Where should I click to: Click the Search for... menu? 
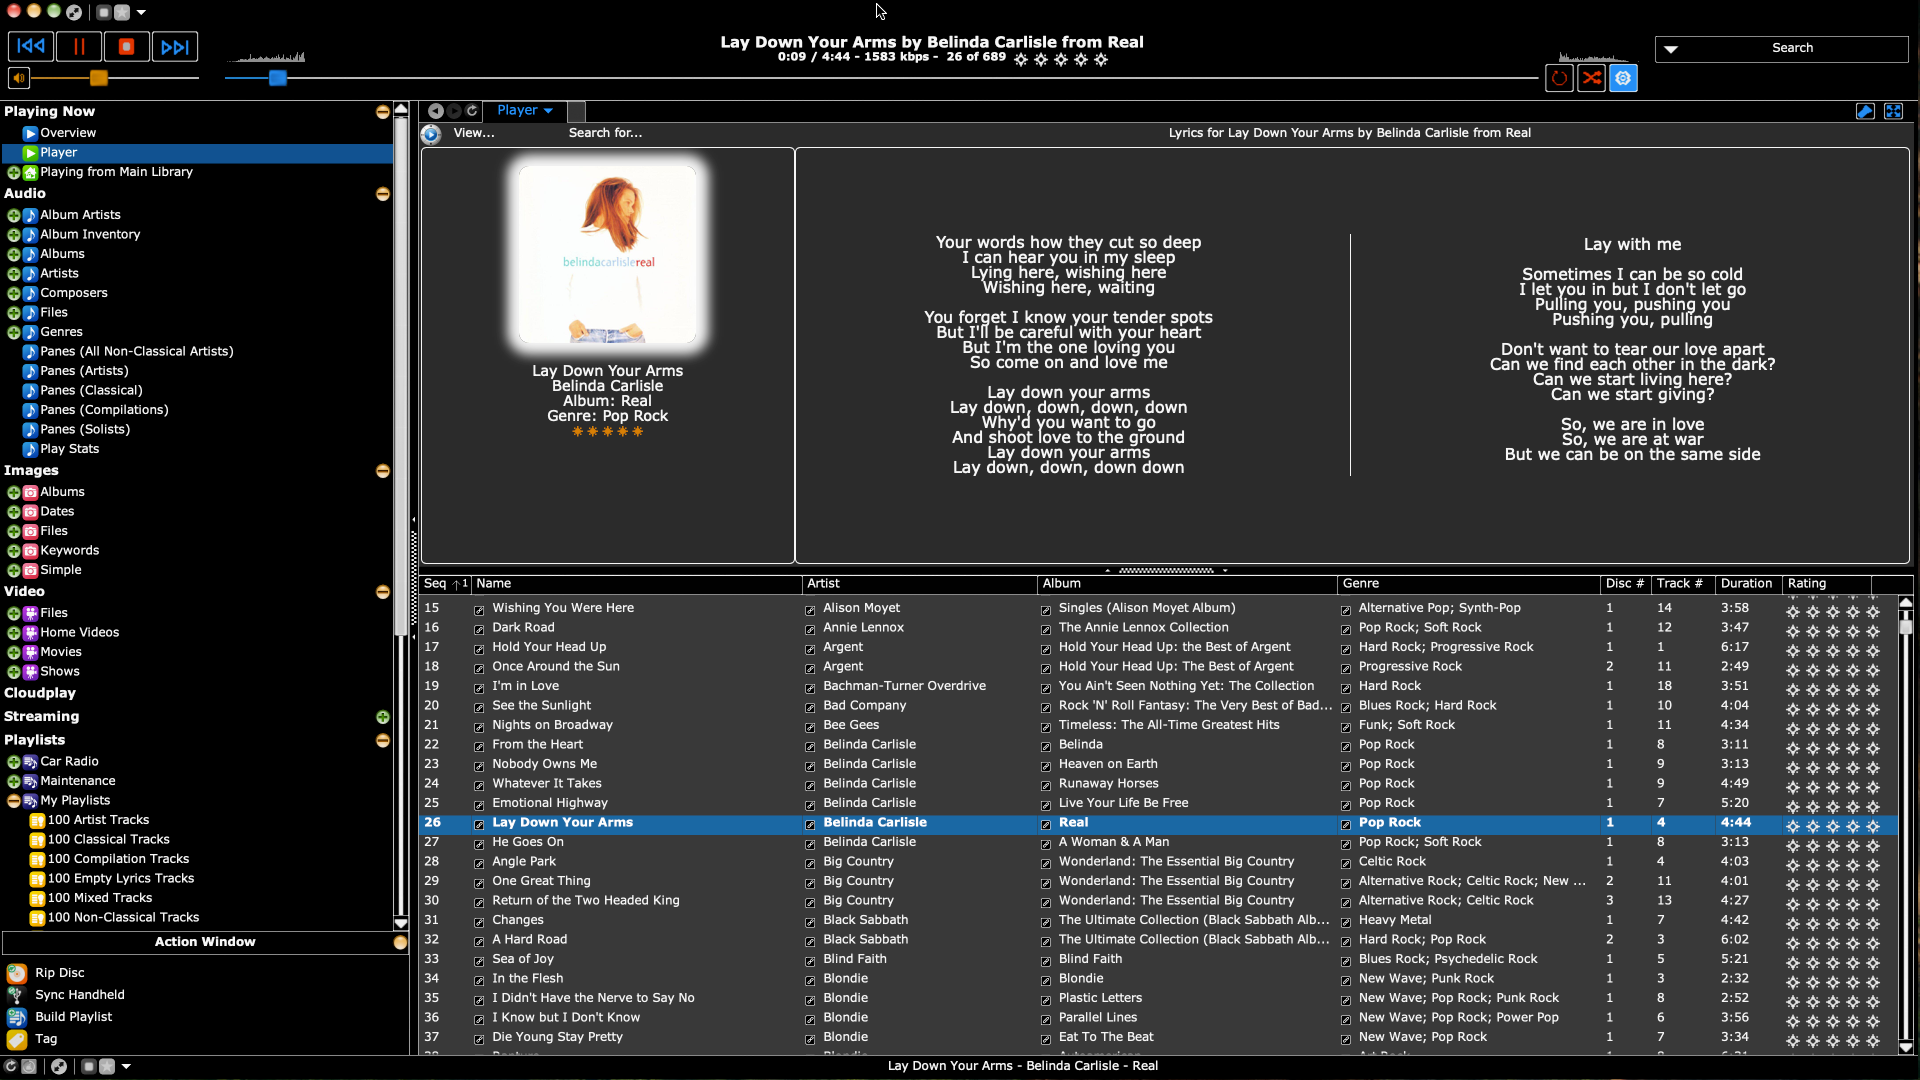tap(605, 133)
